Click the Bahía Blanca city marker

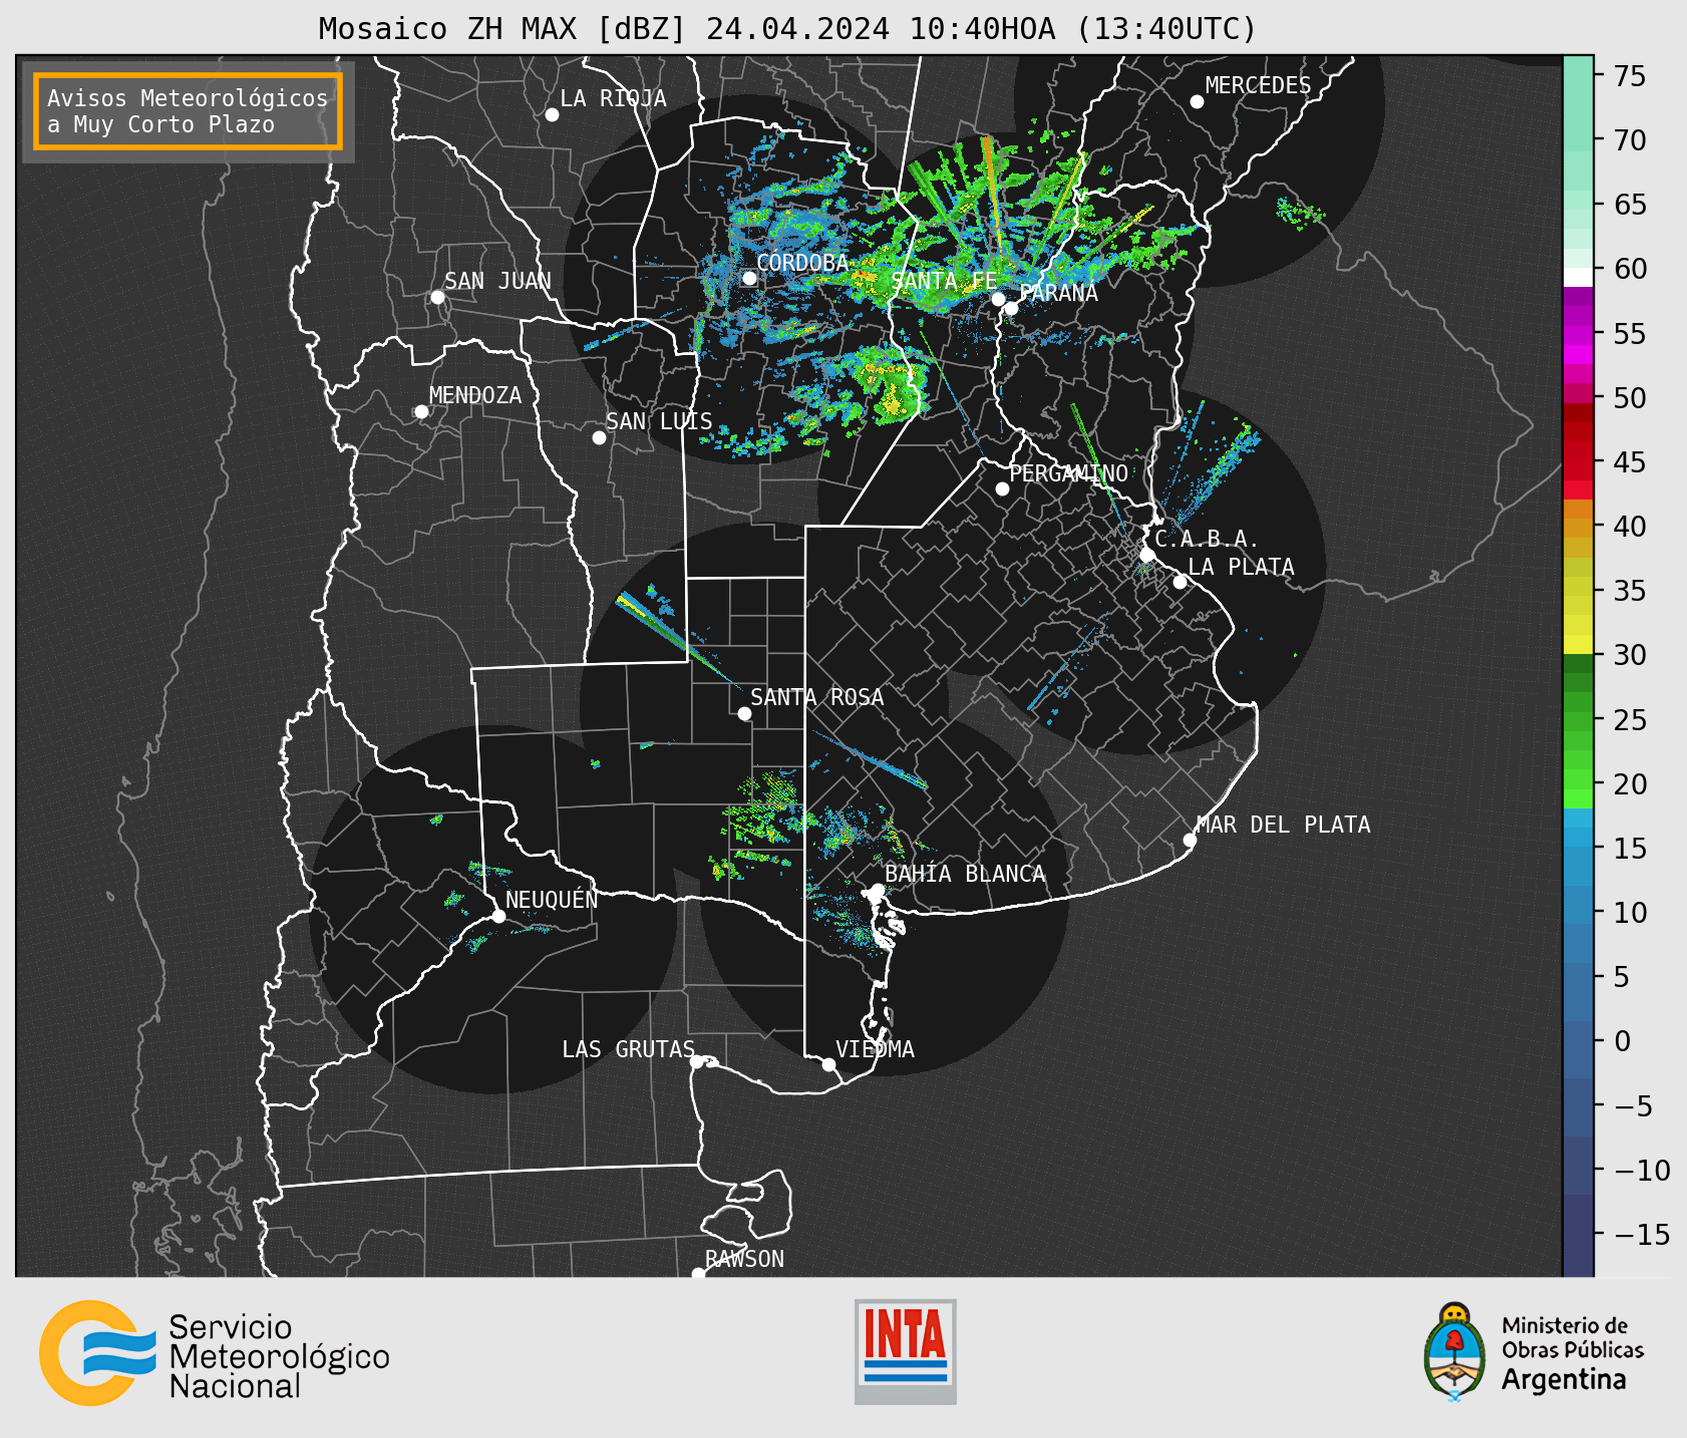click(x=877, y=890)
